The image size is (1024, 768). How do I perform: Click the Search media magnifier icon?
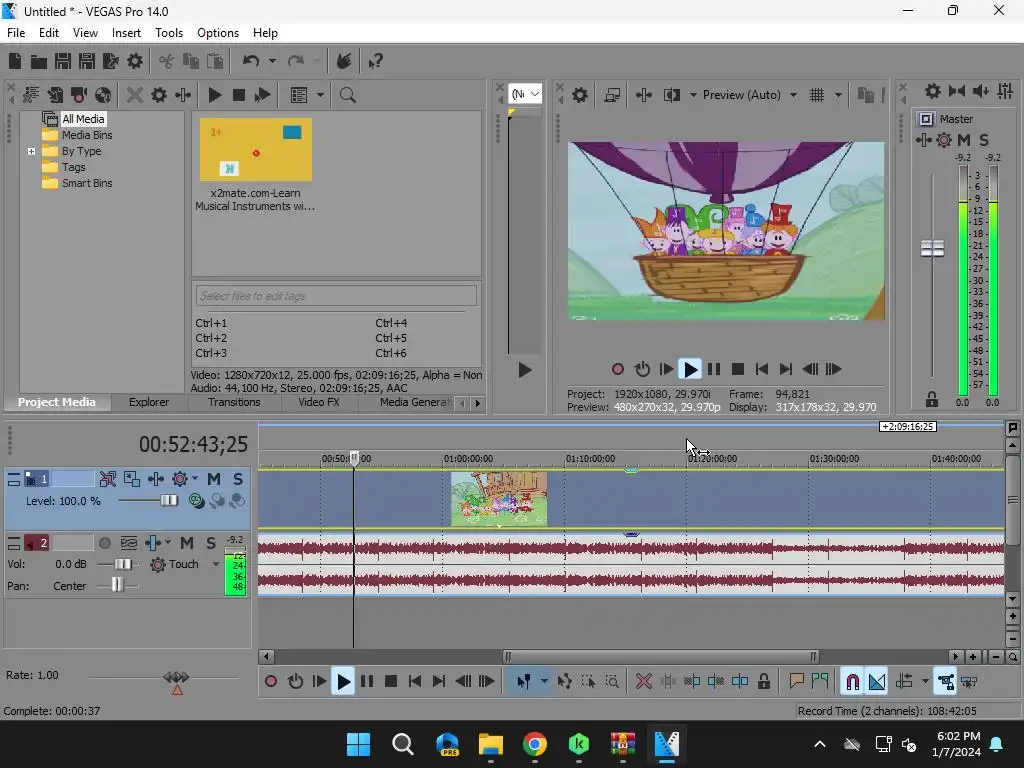point(347,95)
